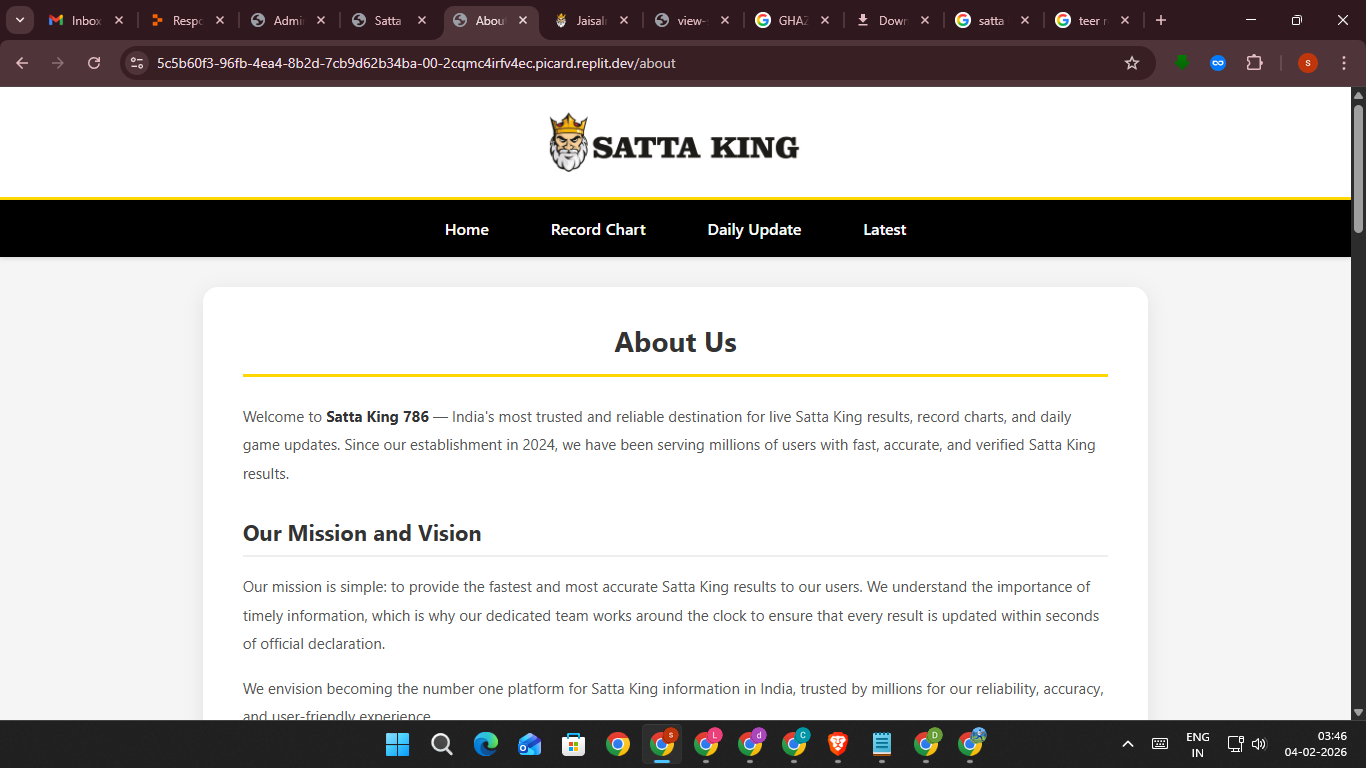Viewport: 1366px width, 768px height.
Task: Switch to the Jaisalmer browser tab
Action: [x=584, y=20]
